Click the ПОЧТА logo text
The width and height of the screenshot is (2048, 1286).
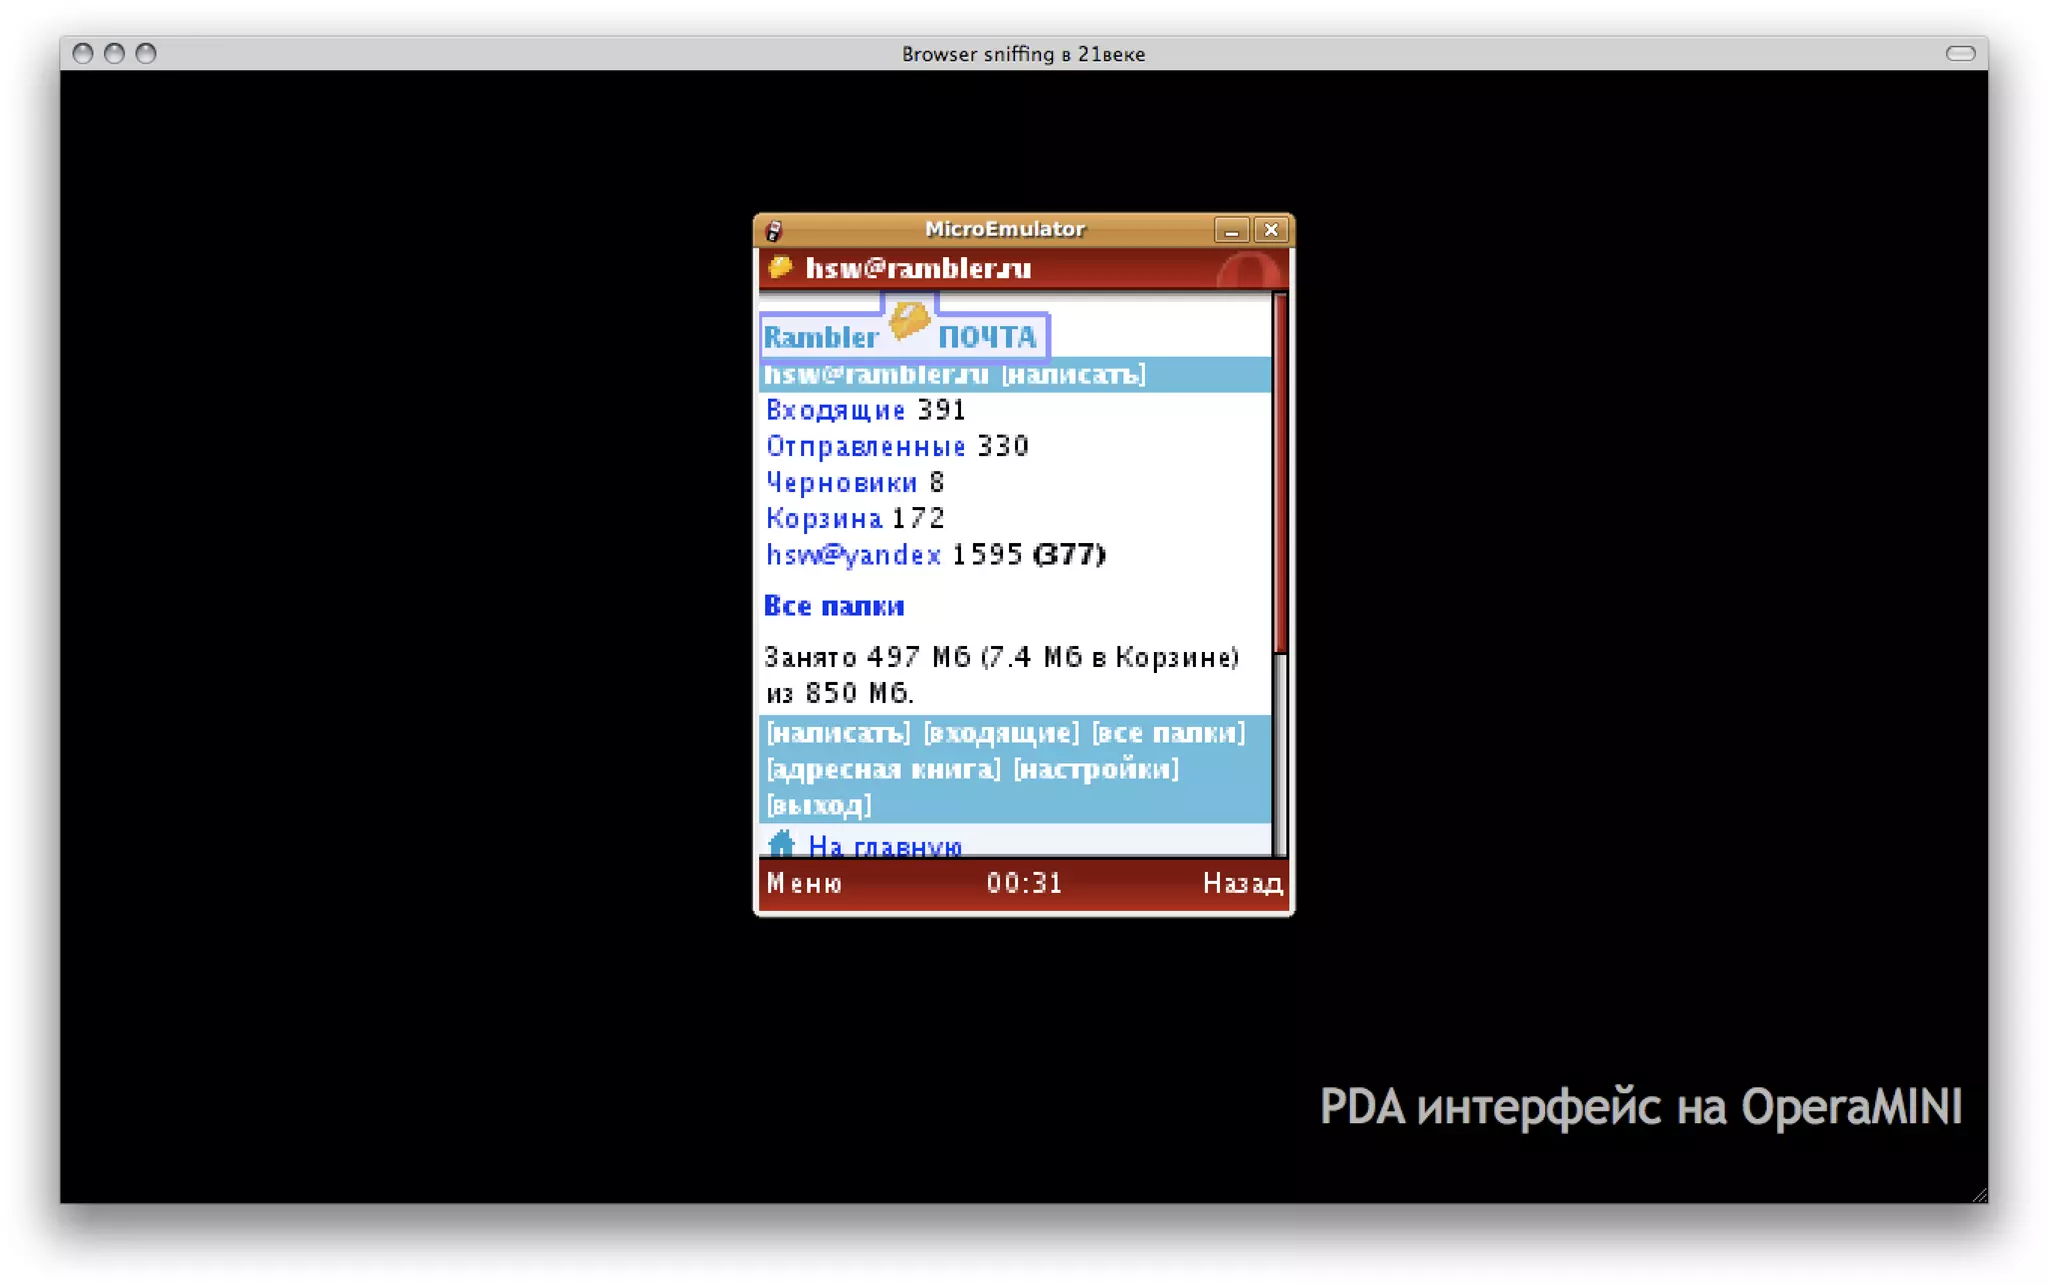point(988,337)
